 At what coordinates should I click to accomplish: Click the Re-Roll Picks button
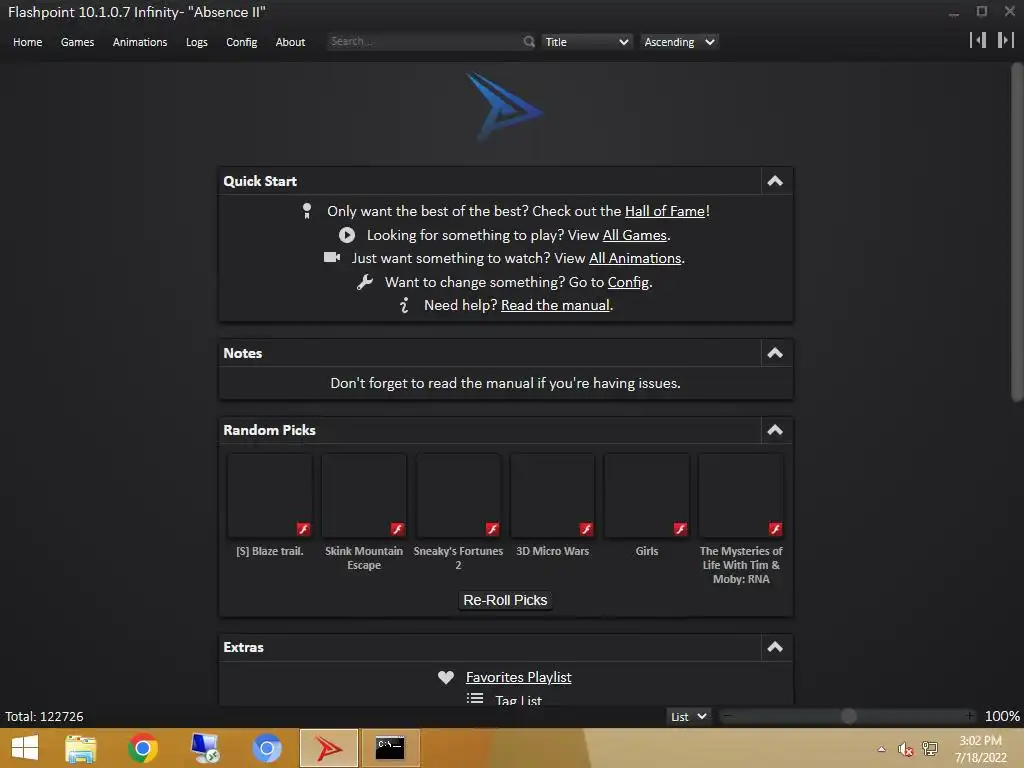tap(505, 600)
